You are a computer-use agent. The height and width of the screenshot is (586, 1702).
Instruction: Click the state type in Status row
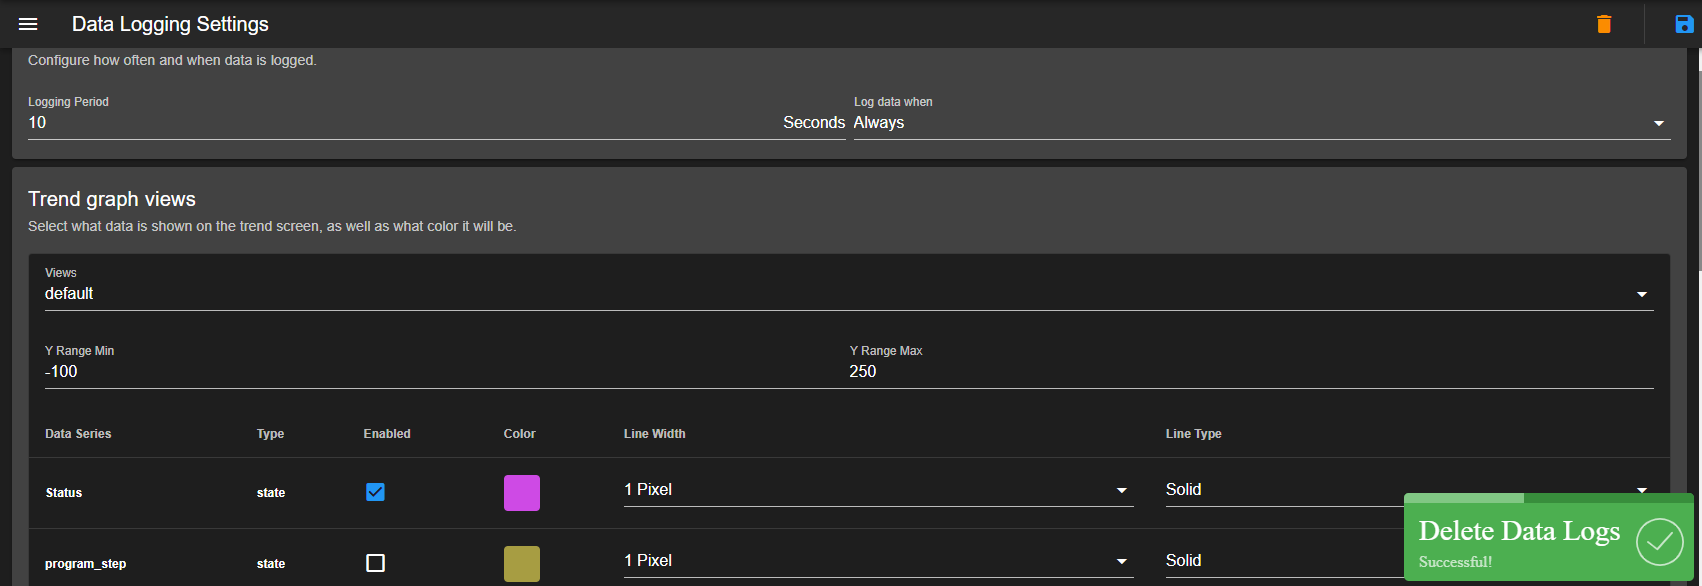coord(271,493)
